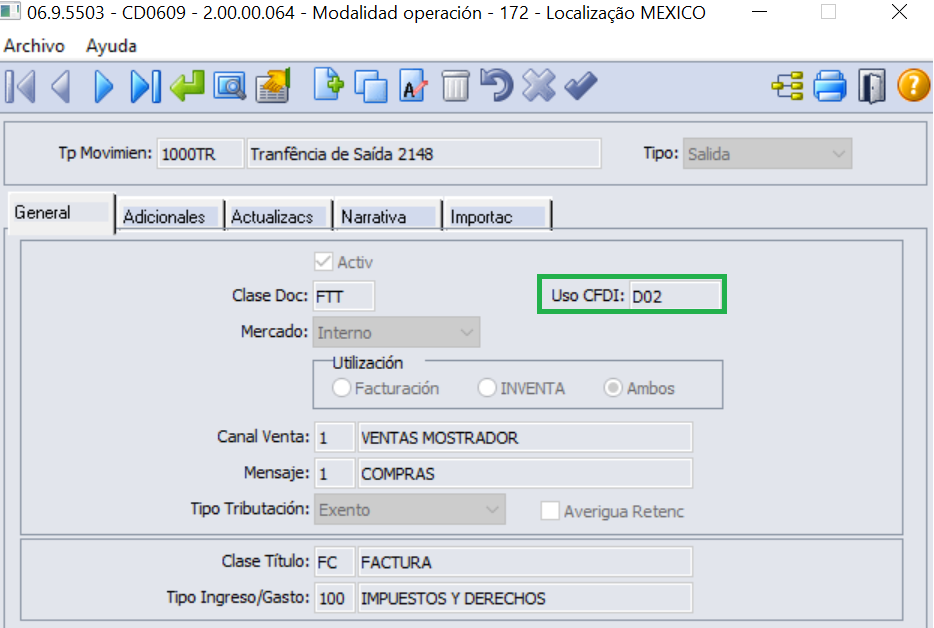
Task: Exit via the door icon
Action: point(872,86)
